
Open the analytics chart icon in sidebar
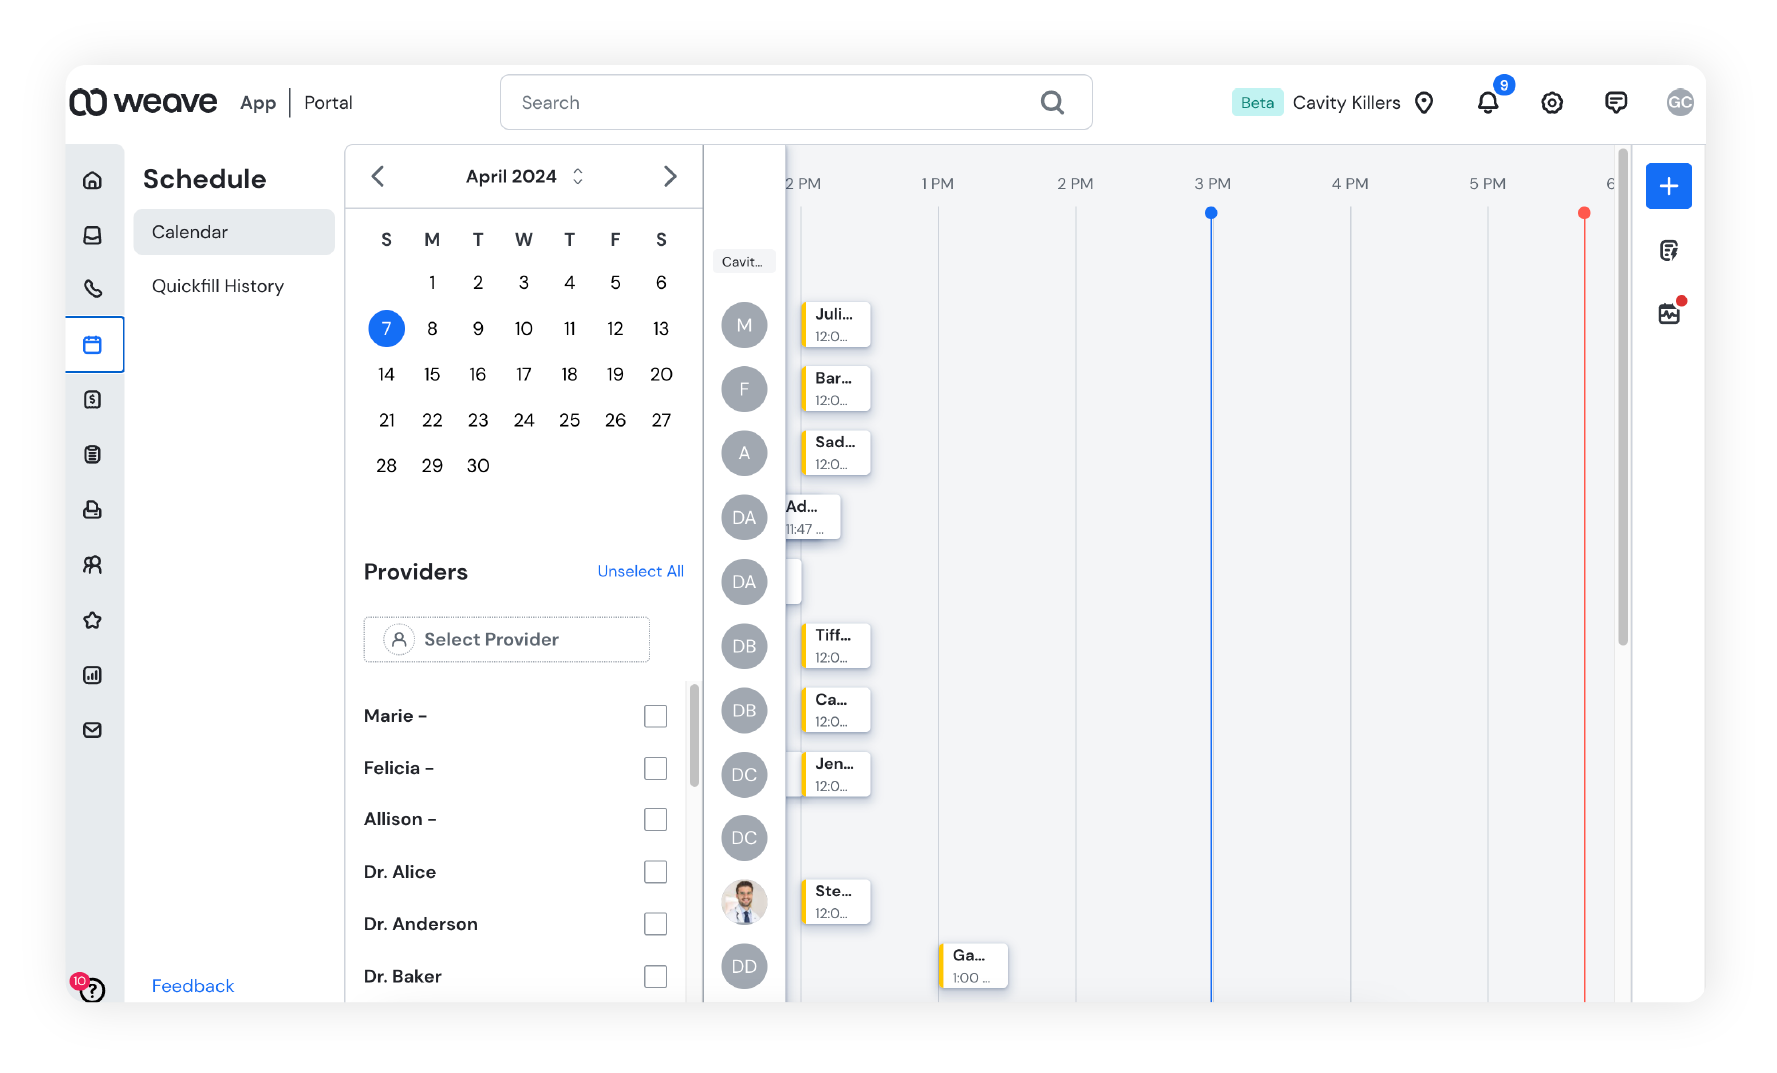93,675
